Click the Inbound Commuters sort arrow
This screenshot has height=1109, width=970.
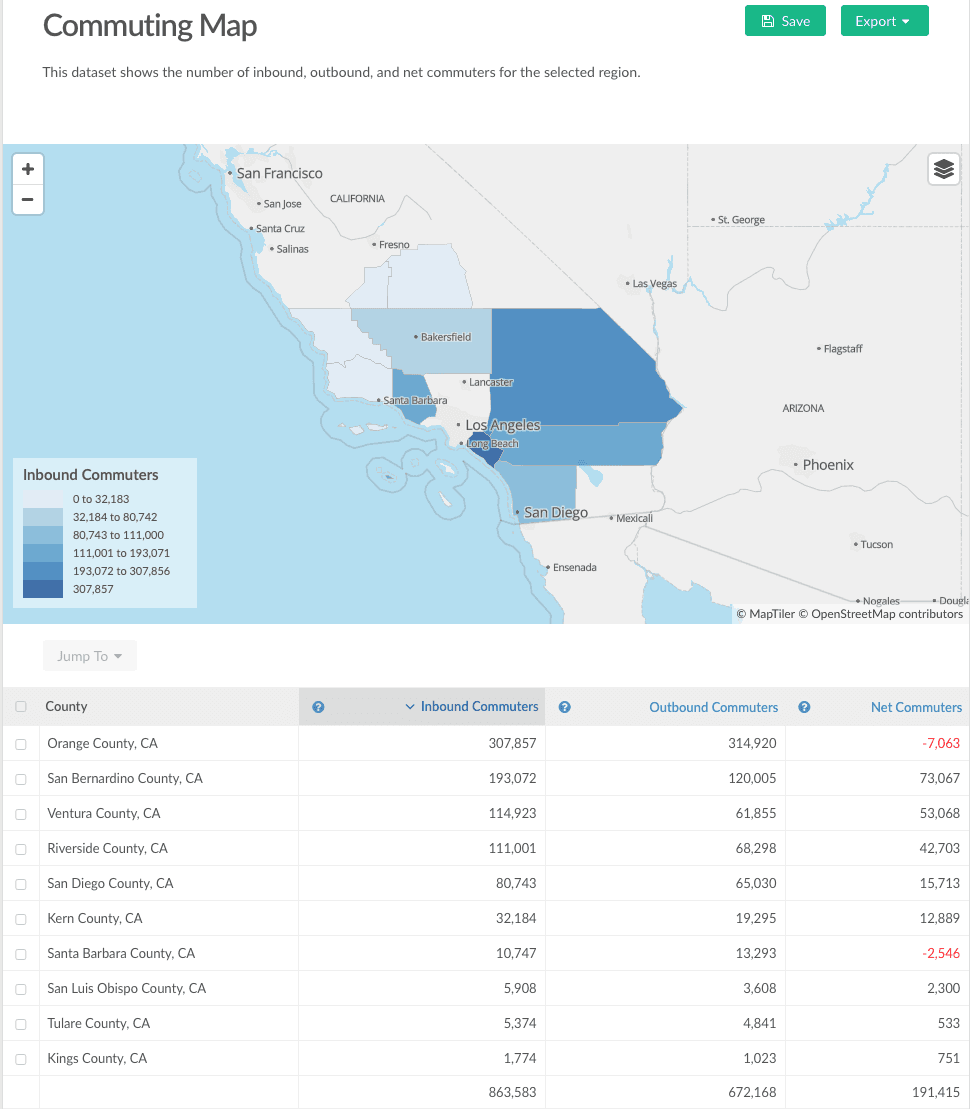point(409,707)
